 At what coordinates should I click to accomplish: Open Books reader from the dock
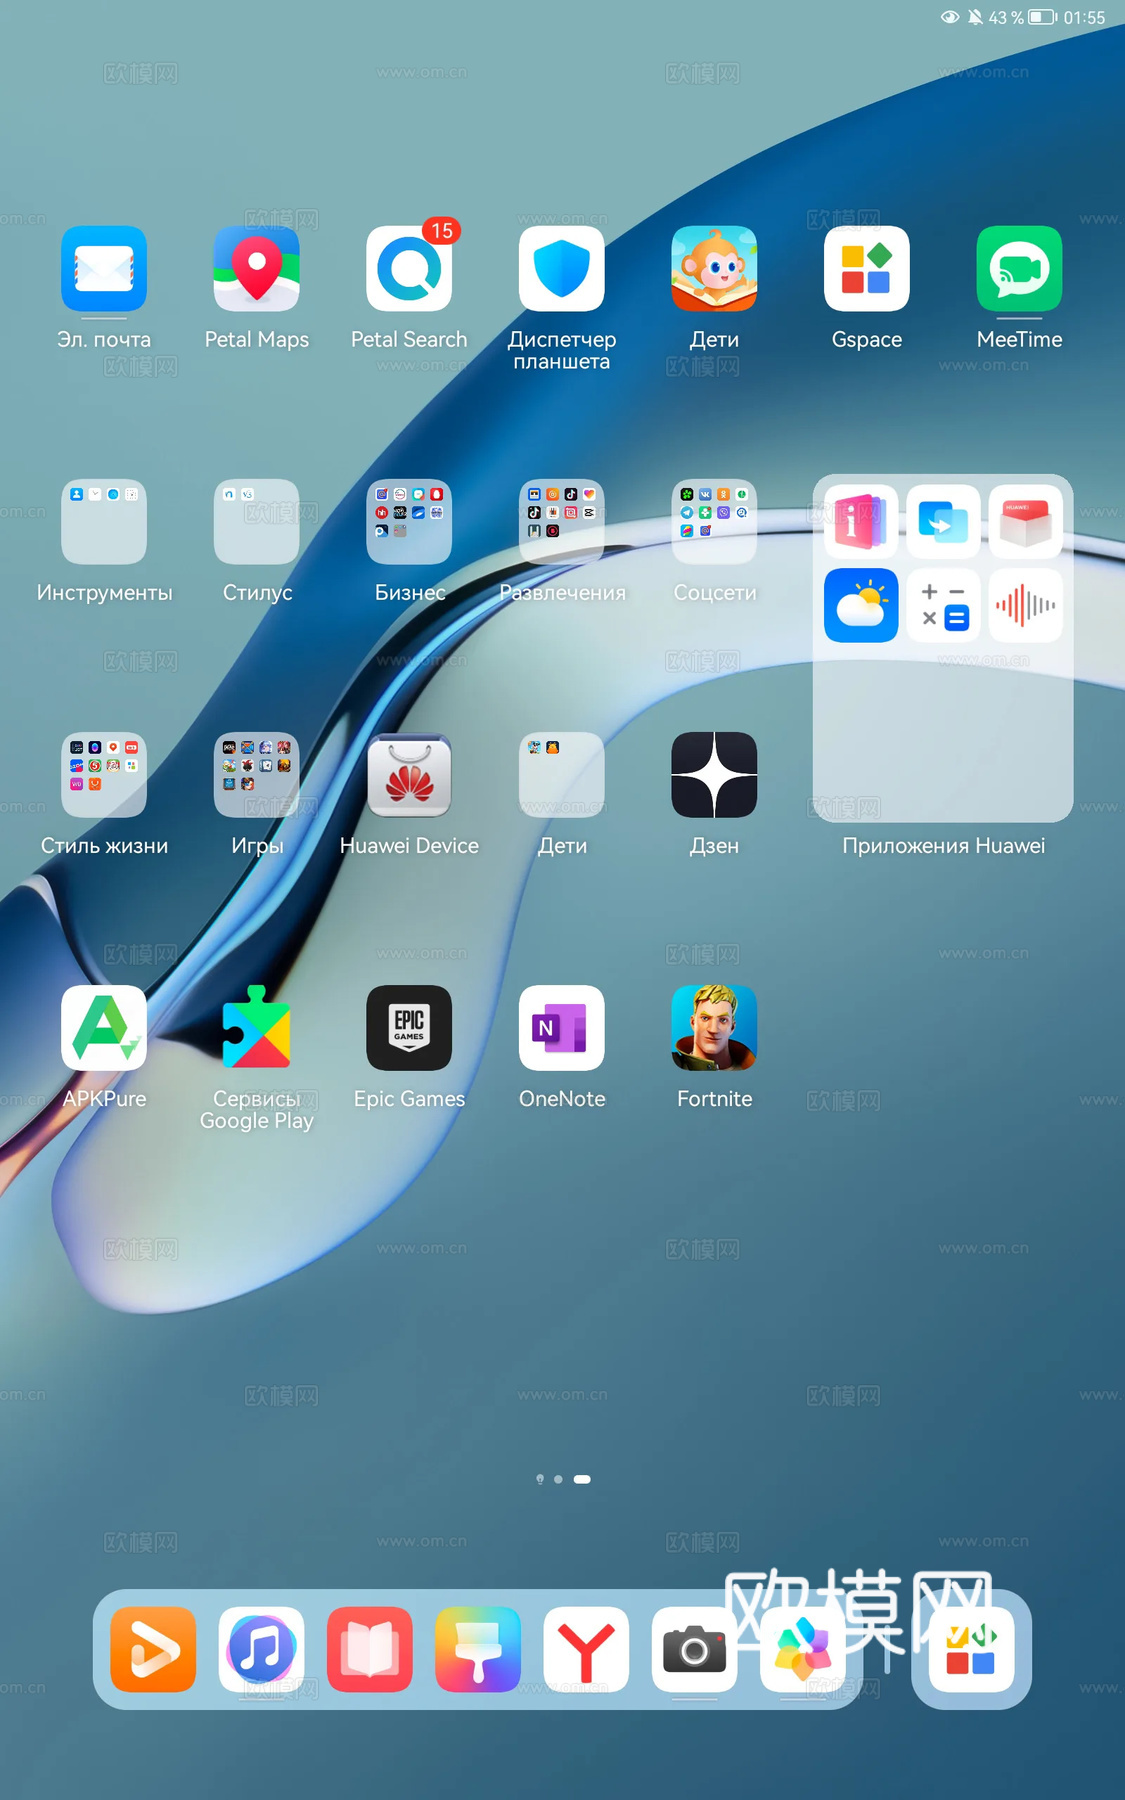click(x=370, y=1650)
